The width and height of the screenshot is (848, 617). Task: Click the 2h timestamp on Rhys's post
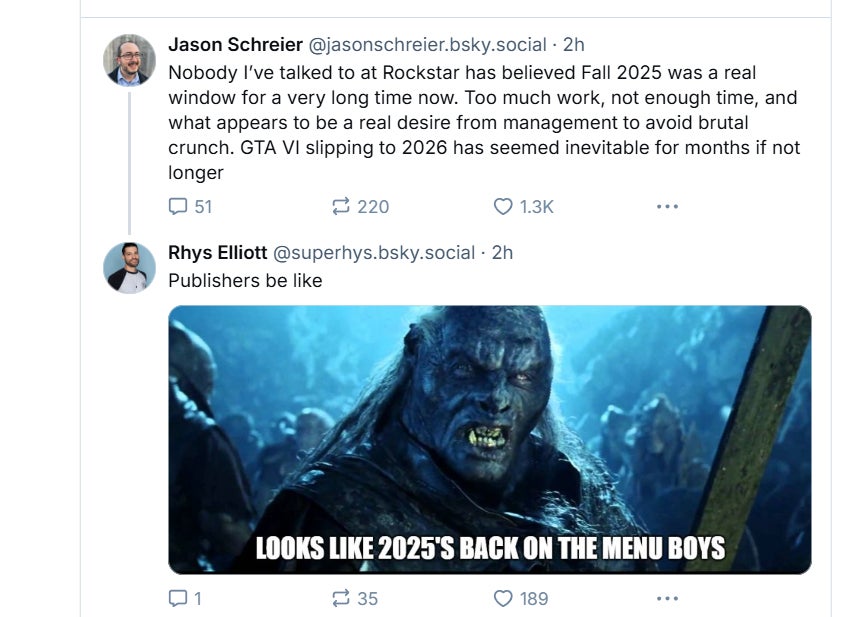click(x=502, y=253)
